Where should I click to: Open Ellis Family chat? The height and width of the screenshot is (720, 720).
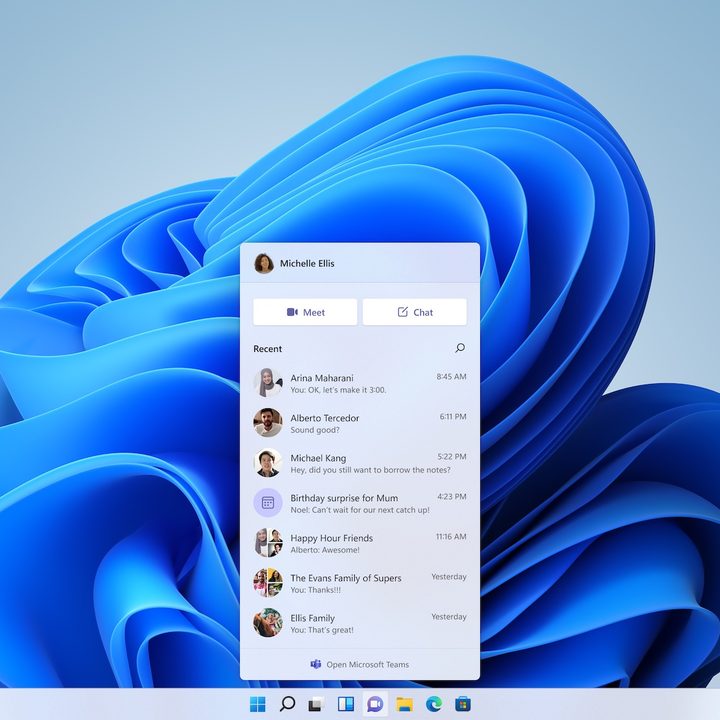click(312, 618)
